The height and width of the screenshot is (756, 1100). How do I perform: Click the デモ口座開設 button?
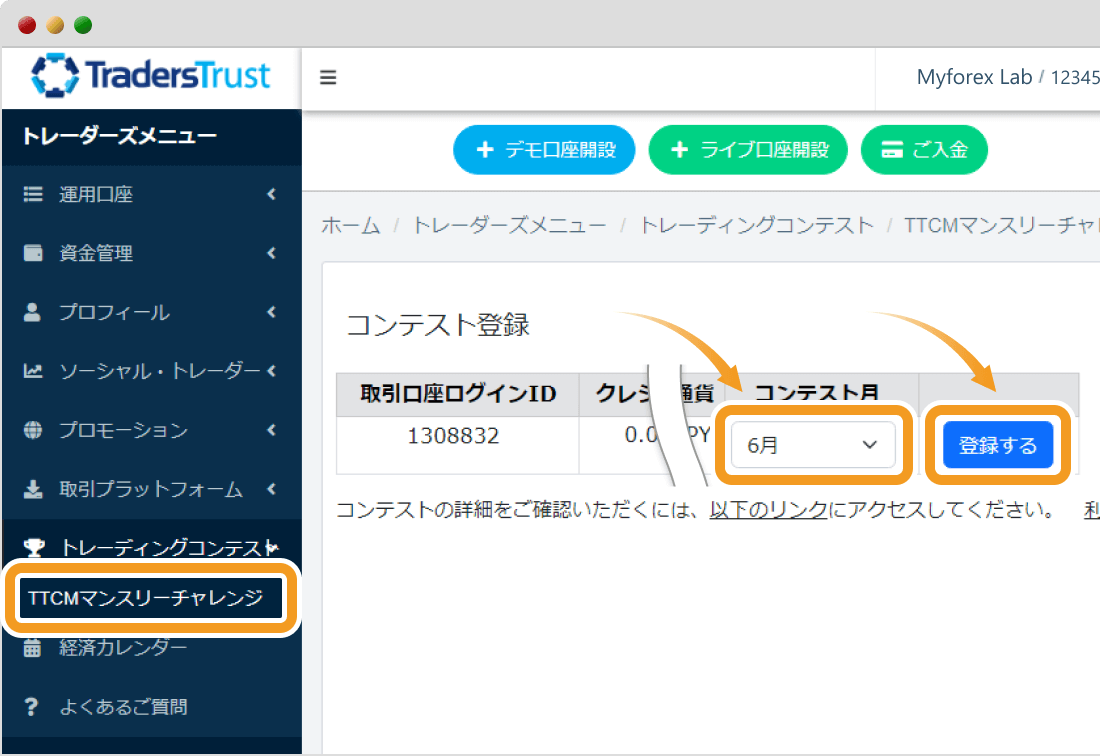[x=544, y=150]
